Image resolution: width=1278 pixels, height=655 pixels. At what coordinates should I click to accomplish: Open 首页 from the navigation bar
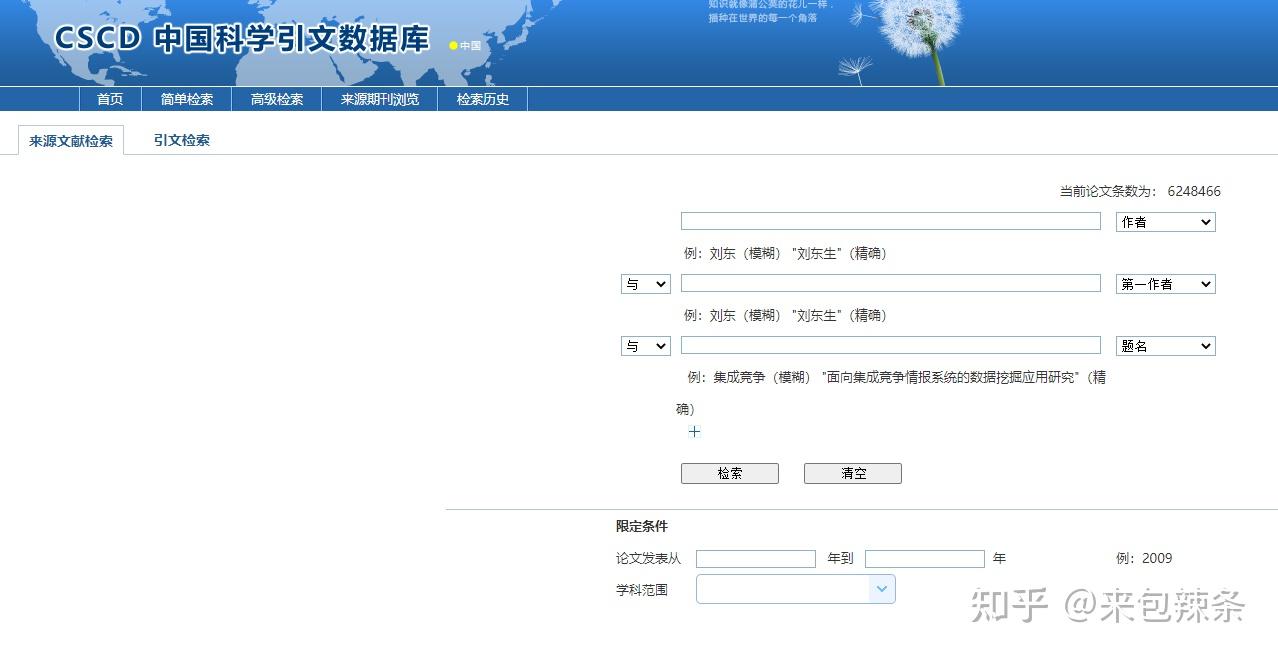pyautogui.click(x=110, y=98)
